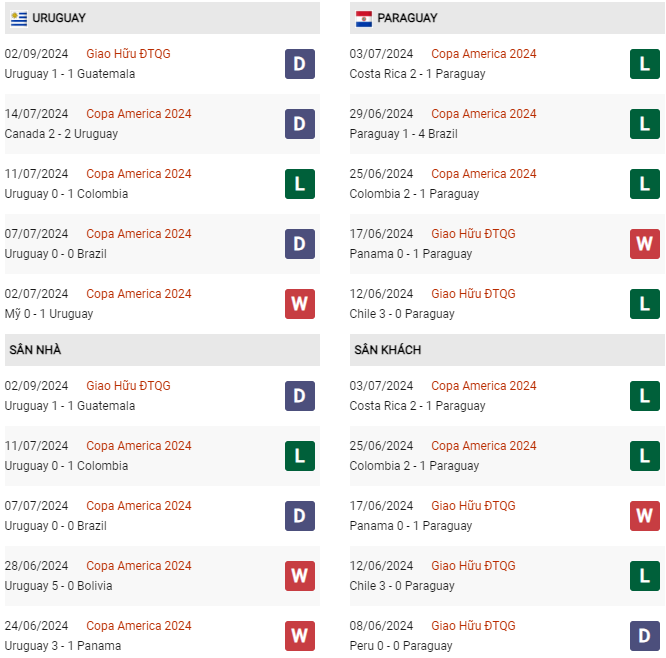The width and height of the screenshot is (666, 658).
Task: Click the D badge for Canada 2-2 Uruguay
Action: [x=300, y=124]
